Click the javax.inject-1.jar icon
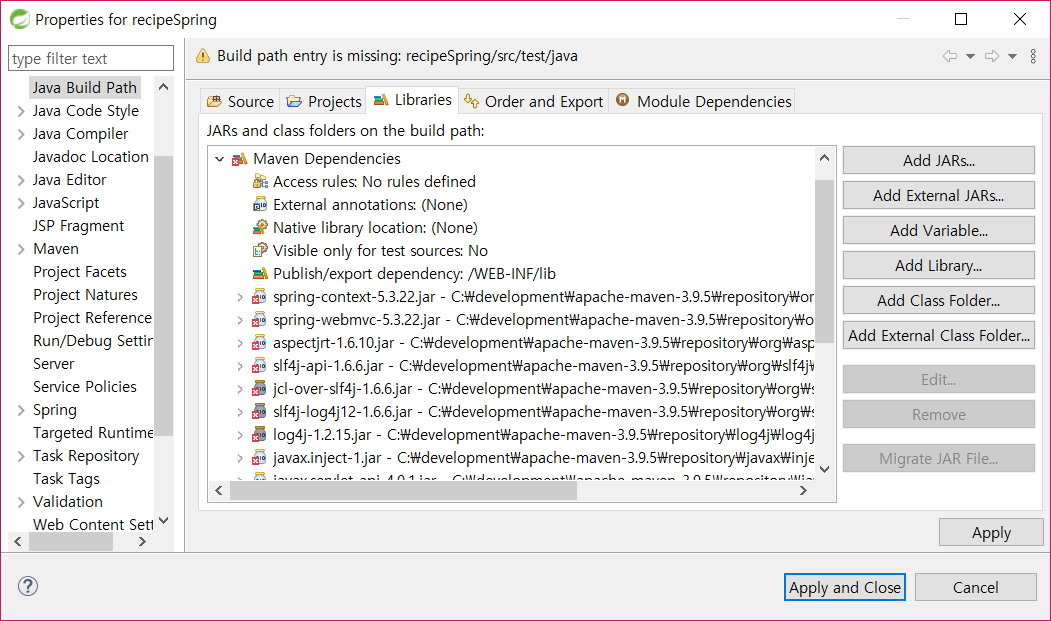This screenshot has height=621, width=1051. (259, 458)
